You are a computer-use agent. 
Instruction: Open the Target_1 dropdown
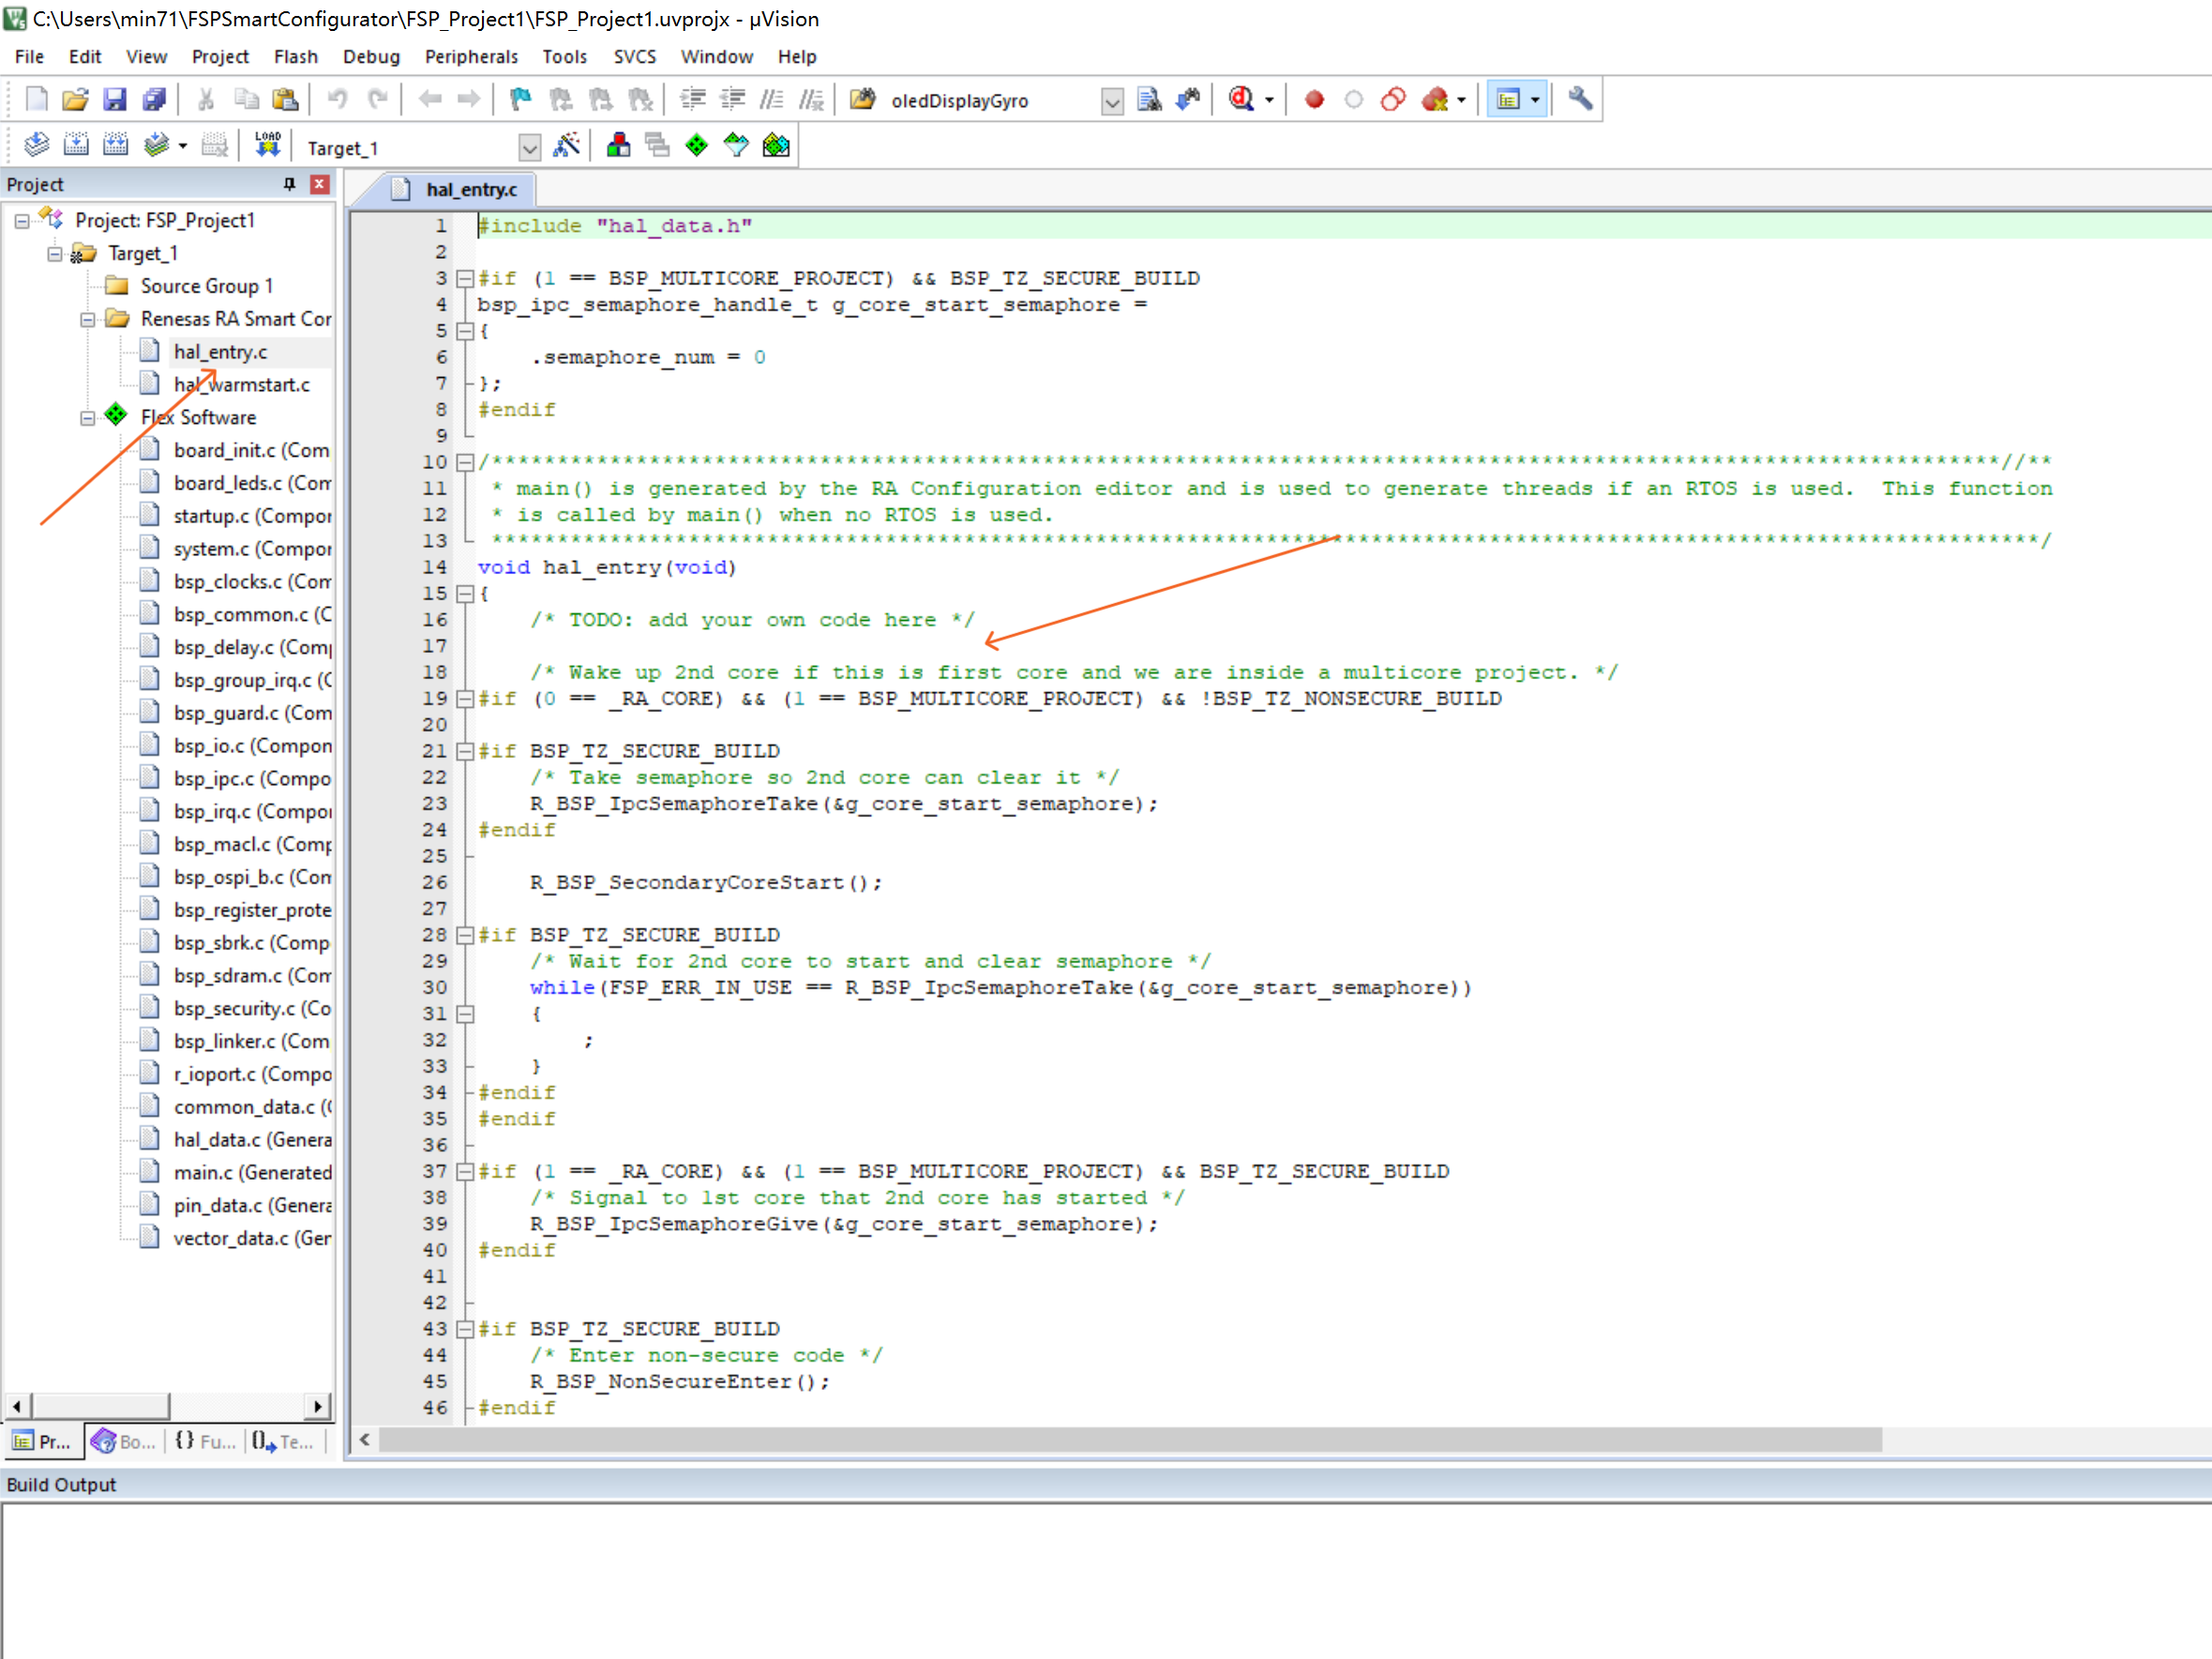click(x=530, y=148)
